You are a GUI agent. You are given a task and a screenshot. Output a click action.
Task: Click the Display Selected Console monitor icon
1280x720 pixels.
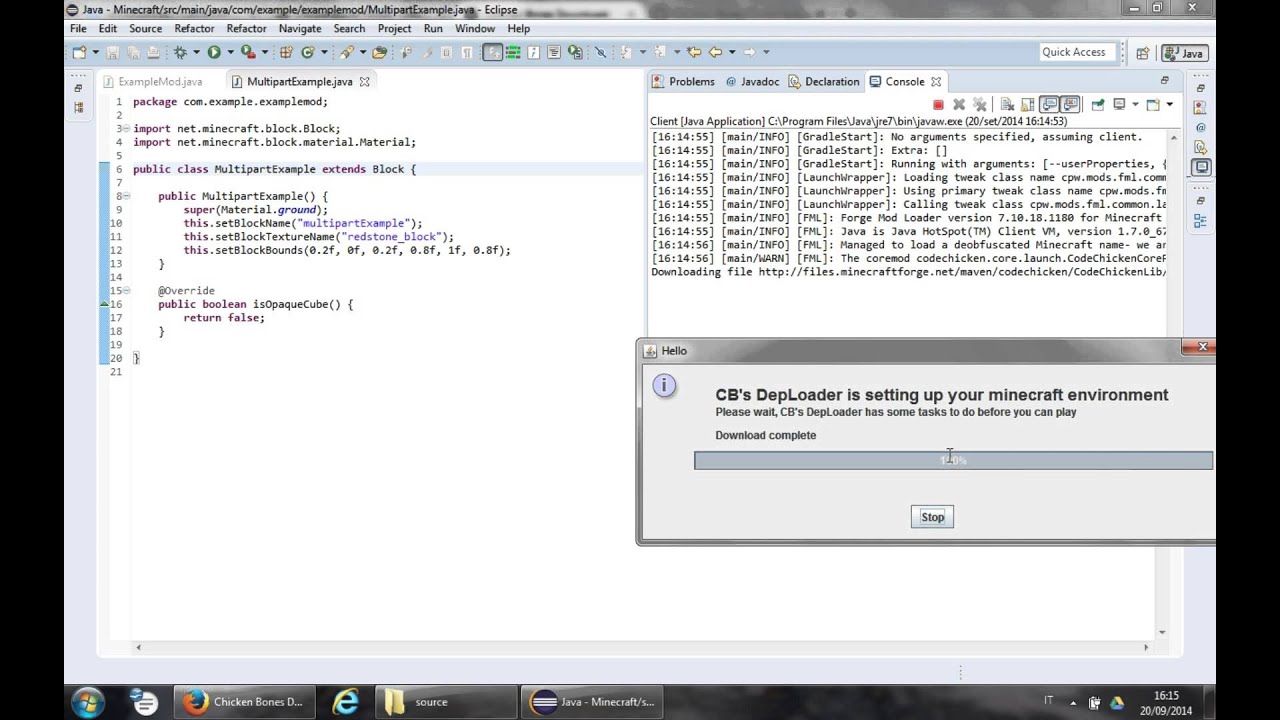tap(1119, 104)
